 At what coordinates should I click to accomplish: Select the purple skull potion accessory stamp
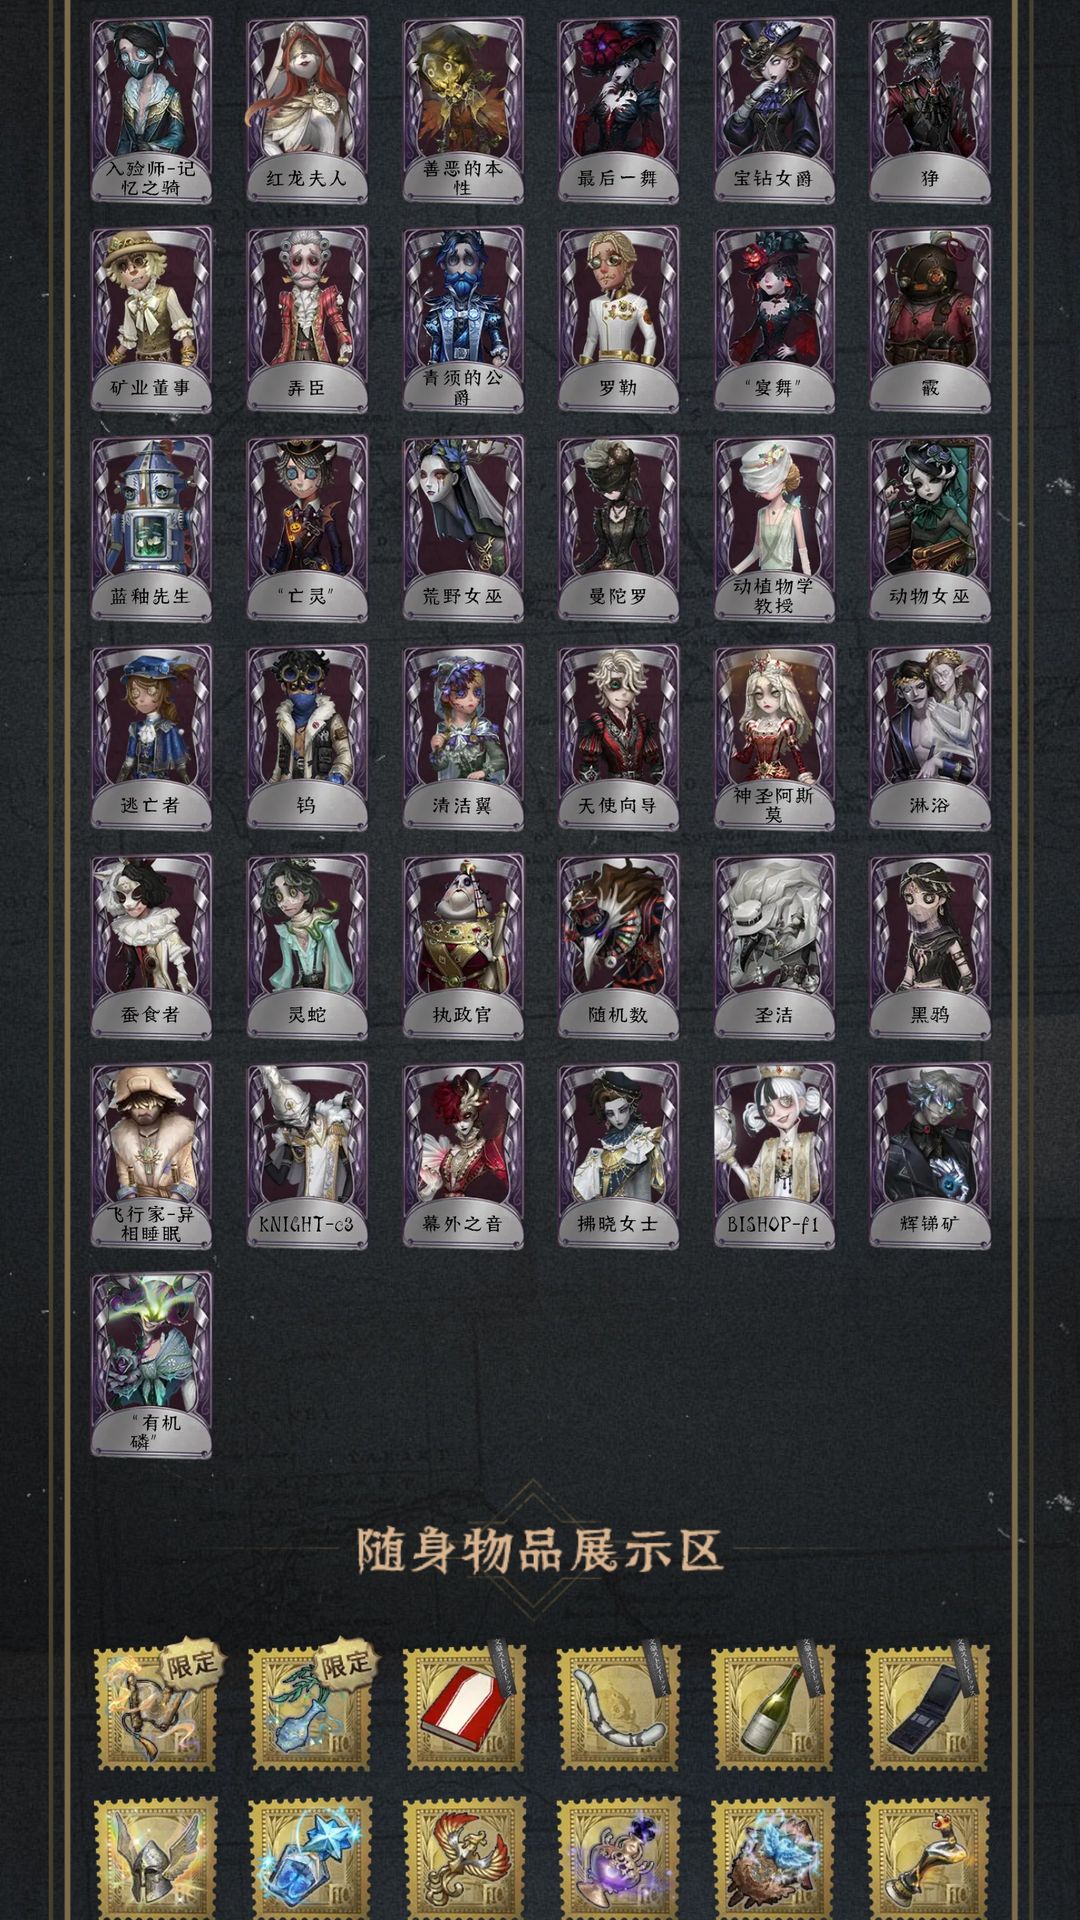618,1858
